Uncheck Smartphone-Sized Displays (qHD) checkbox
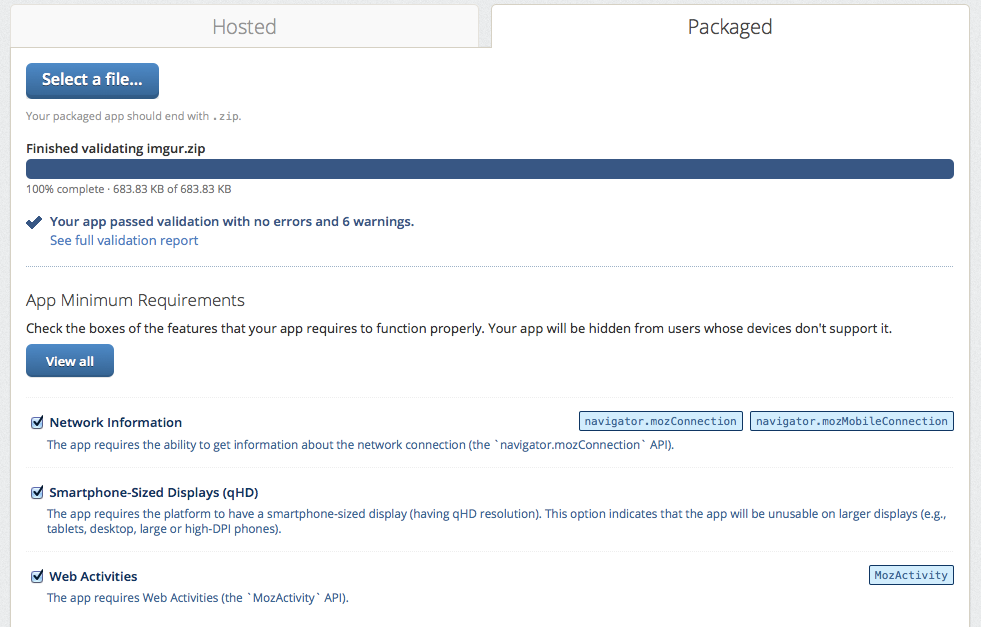 pos(37,492)
